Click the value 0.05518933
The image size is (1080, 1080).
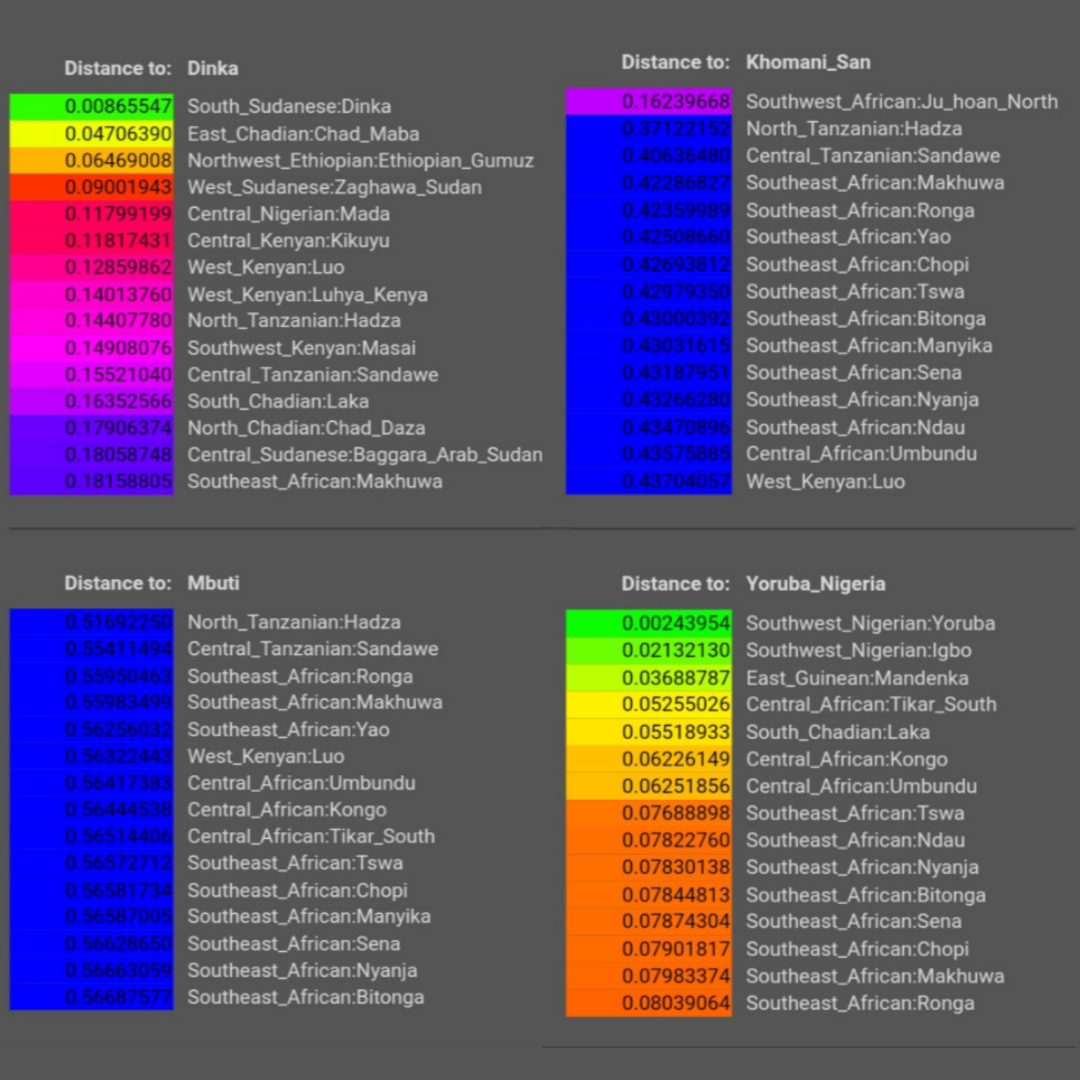675,731
